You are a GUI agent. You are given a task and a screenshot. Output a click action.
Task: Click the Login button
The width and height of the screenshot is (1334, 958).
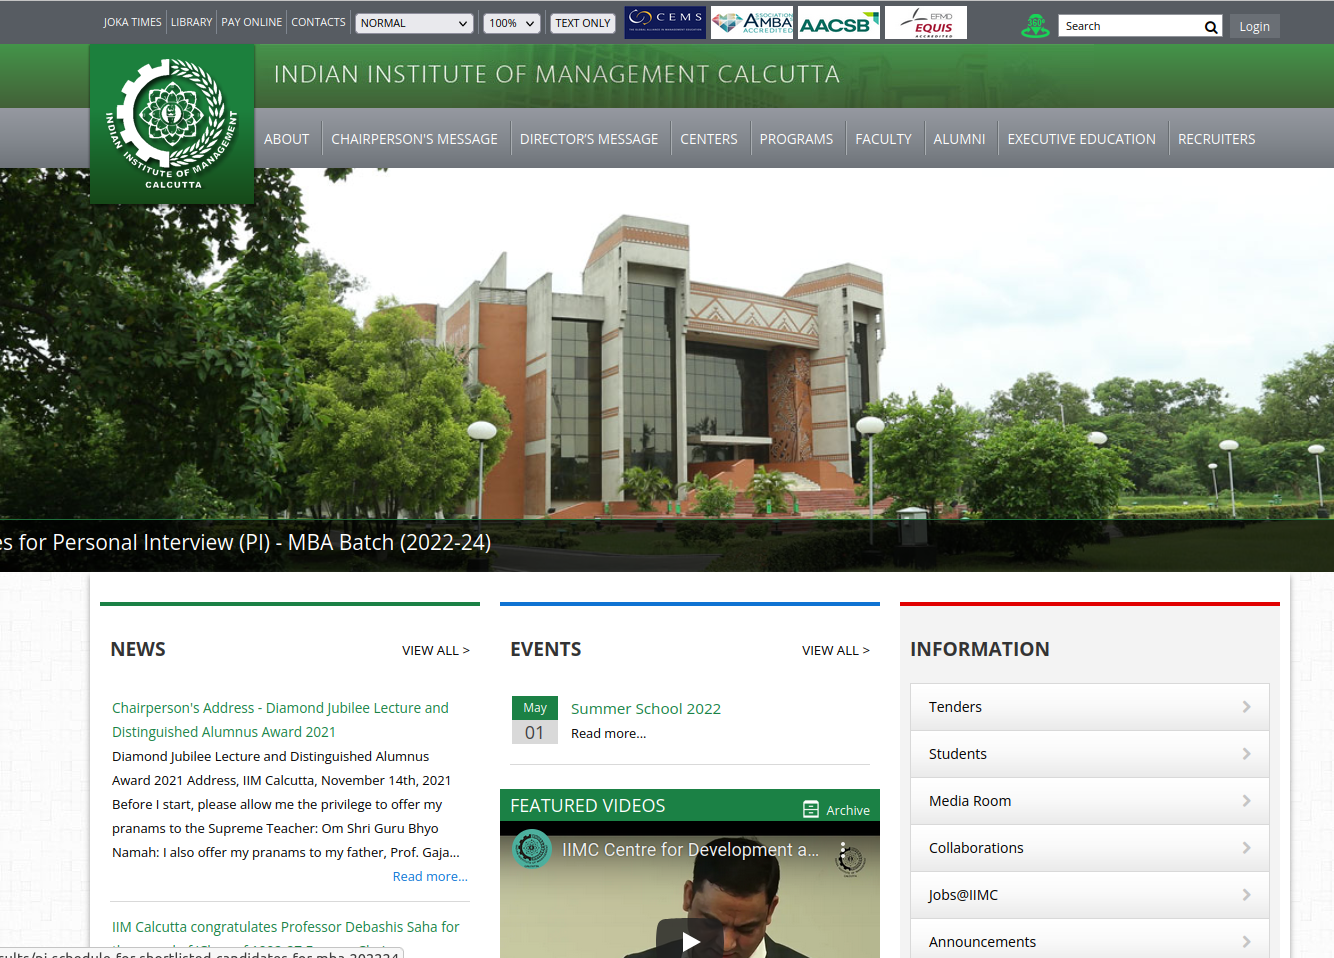1254,26
